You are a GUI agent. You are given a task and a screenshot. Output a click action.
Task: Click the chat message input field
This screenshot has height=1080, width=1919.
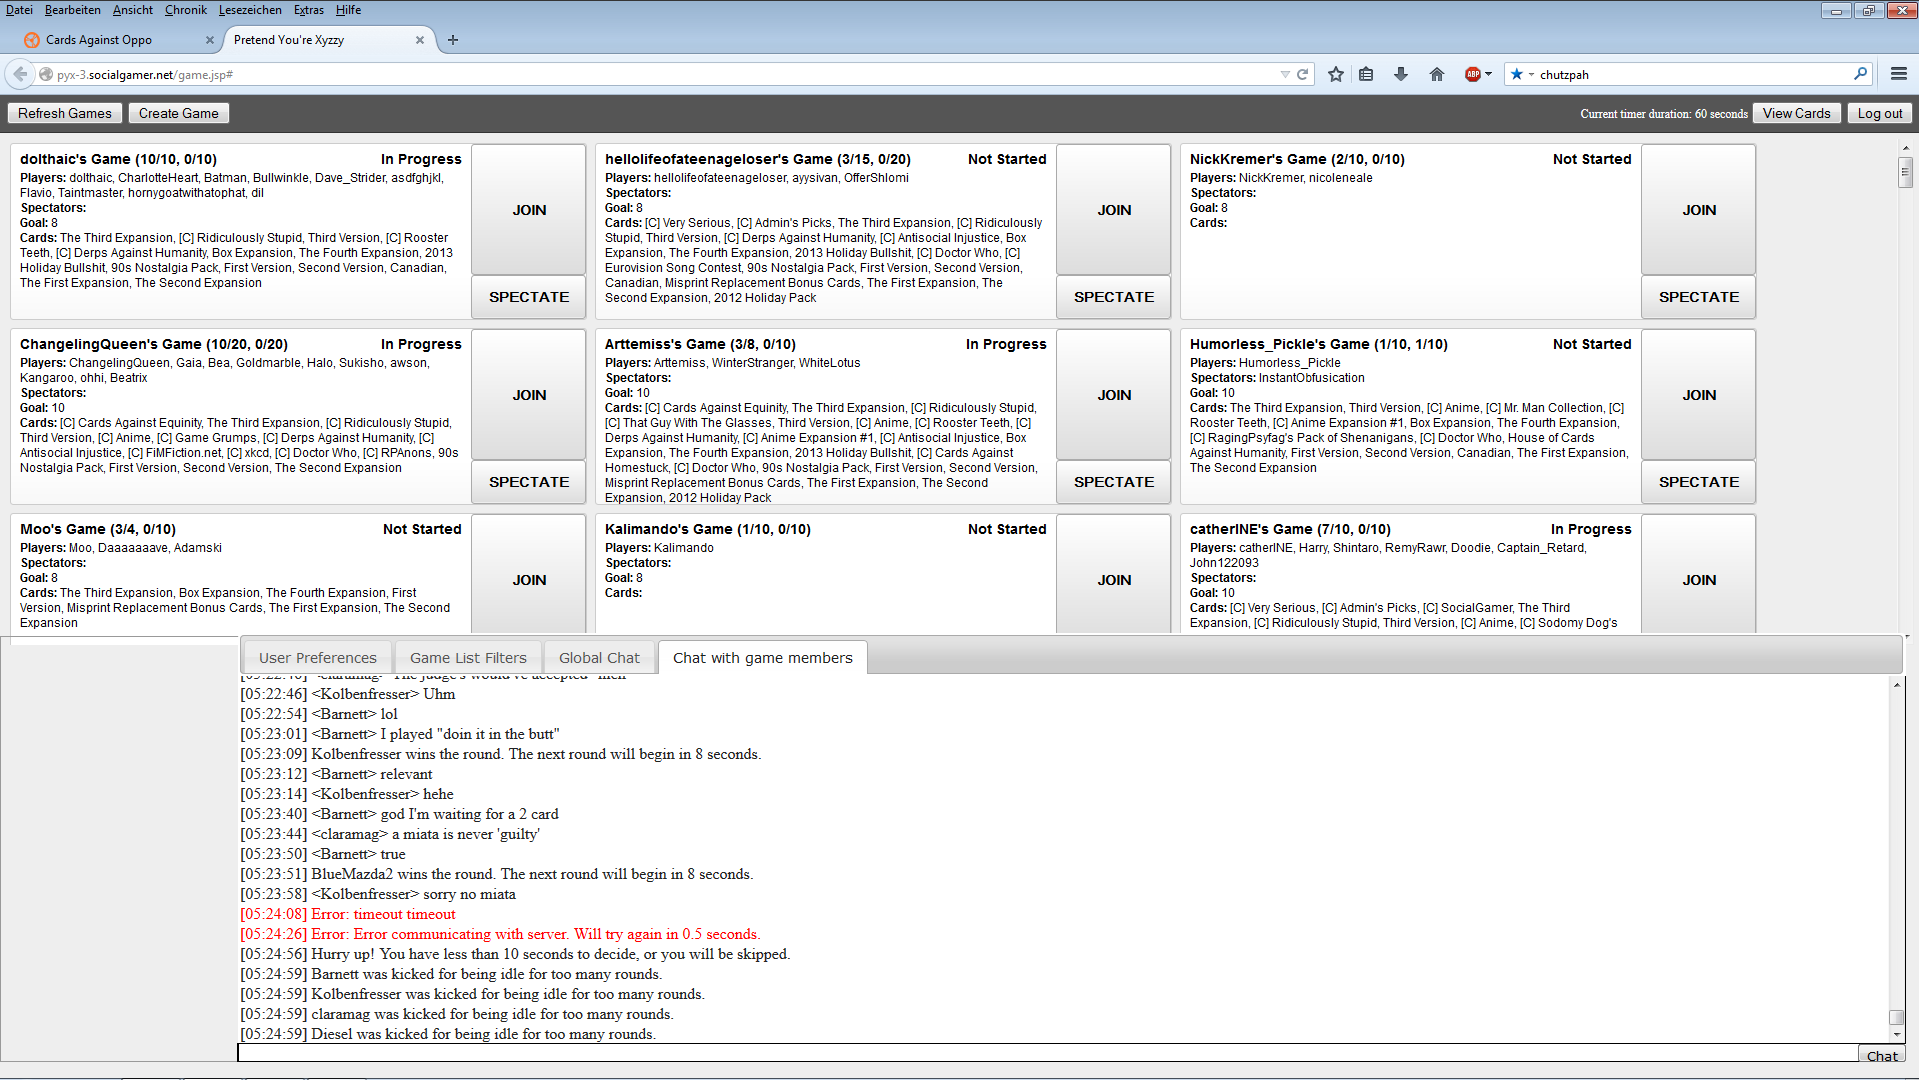point(1047,1053)
